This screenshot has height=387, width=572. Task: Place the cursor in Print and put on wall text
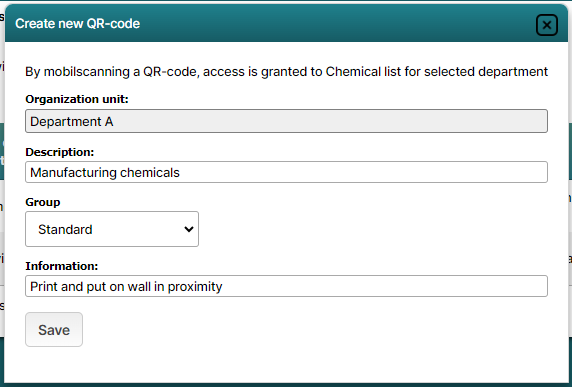point(126,287)
